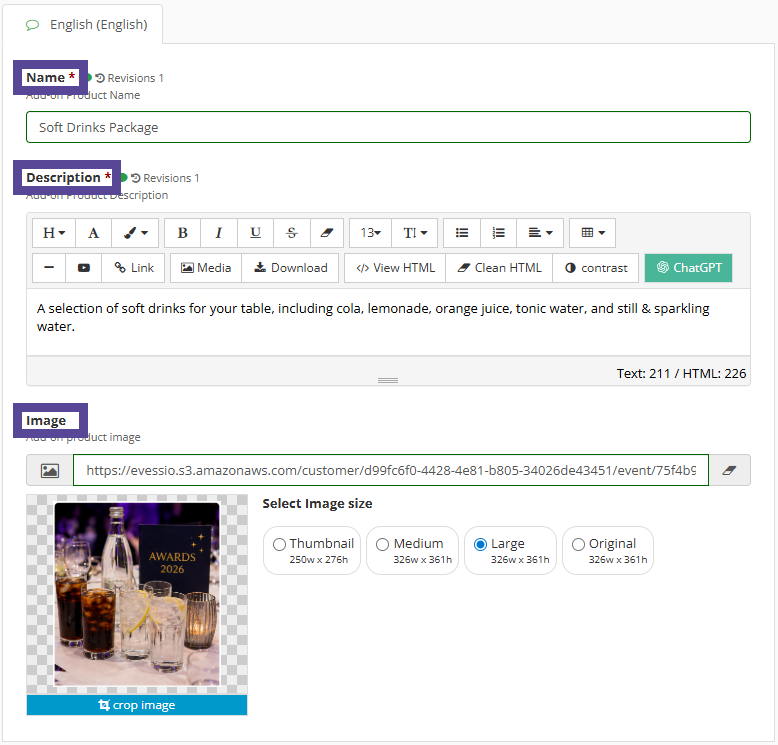Insert an unordered bullet list

(462, 233)
